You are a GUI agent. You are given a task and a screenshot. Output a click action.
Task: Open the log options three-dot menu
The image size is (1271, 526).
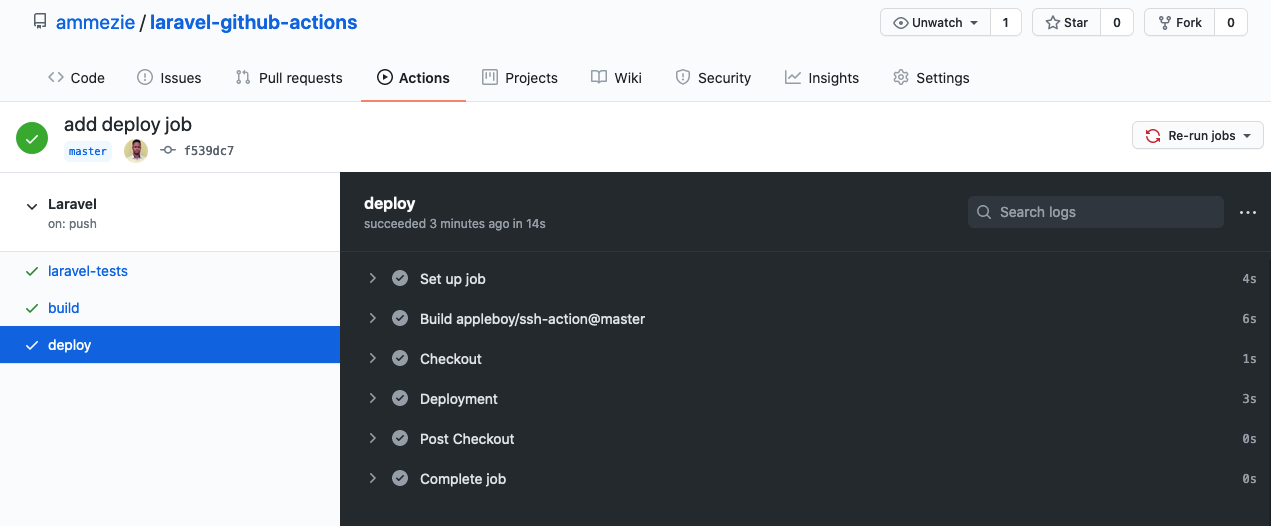(1247, 212)
